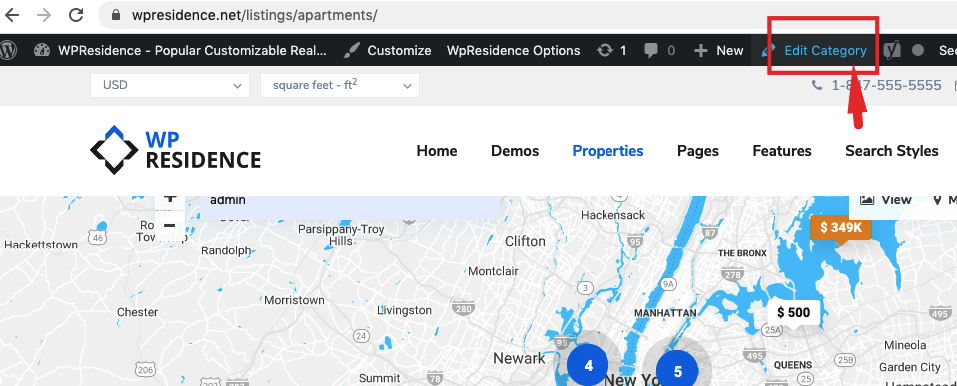Open the Search Styles menu

click(x=892, y=151)
